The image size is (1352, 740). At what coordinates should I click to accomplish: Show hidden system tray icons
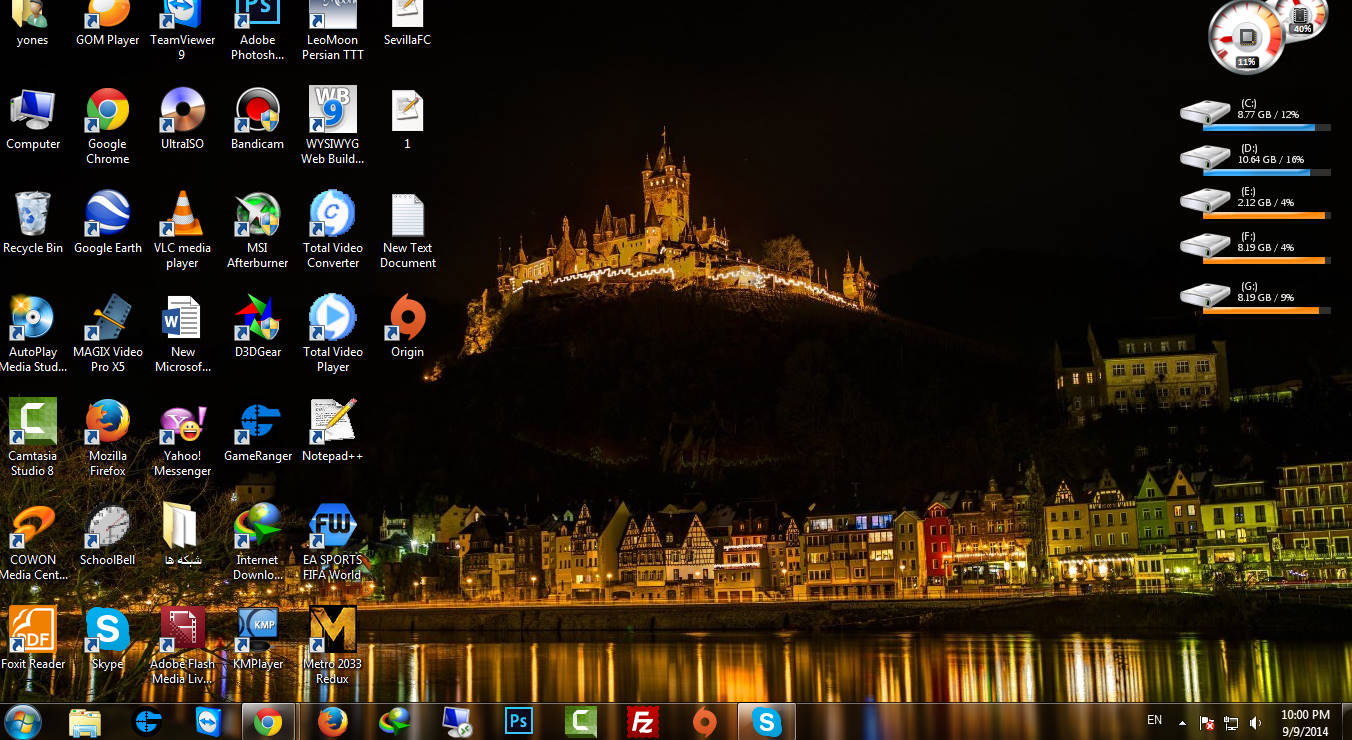pos(1183,722)
